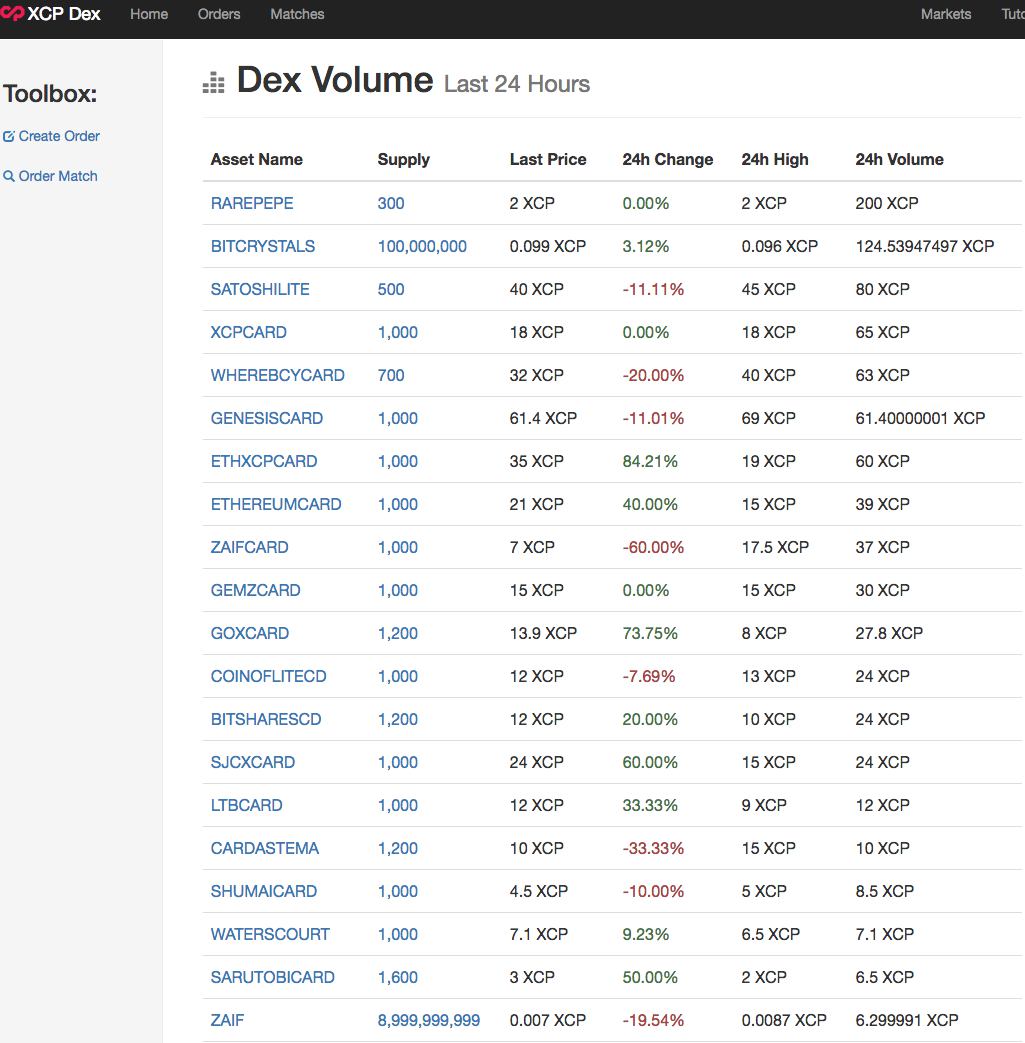This screenshot has height=1043, width=1025.
Task: Click the Supply column header
Action: 404,160
